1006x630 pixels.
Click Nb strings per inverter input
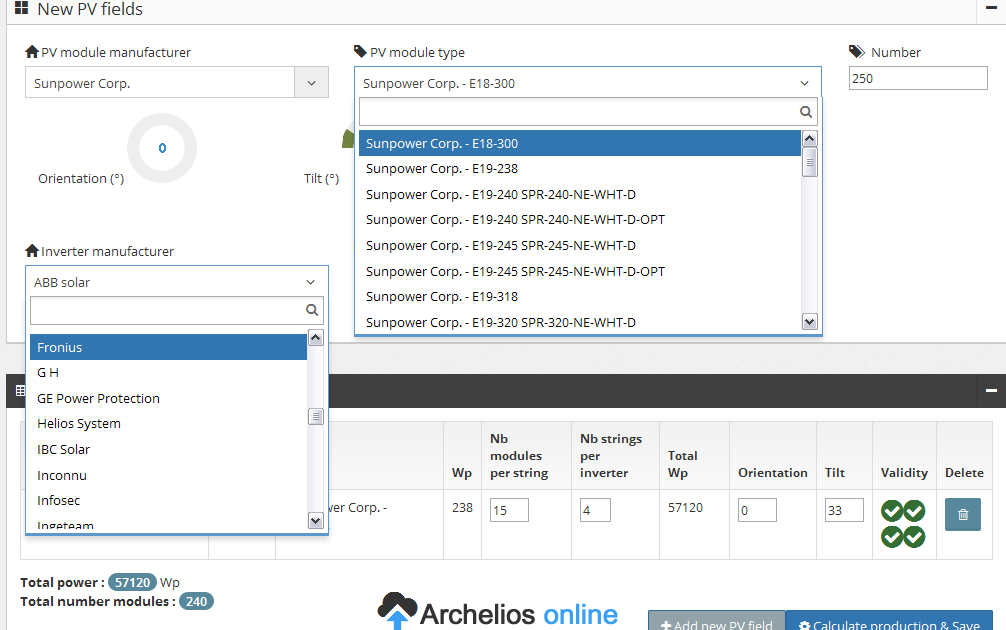click(595, 510)
